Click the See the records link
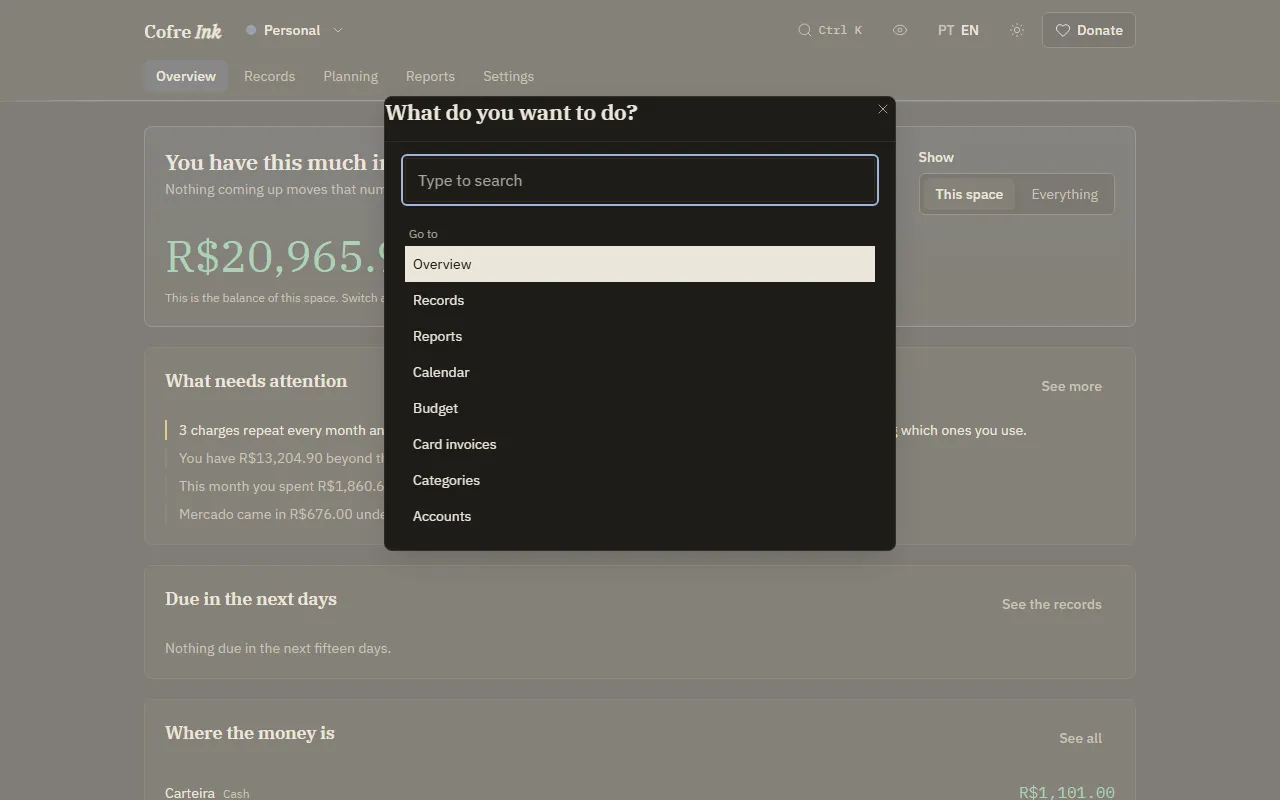 click(1052, 604)
